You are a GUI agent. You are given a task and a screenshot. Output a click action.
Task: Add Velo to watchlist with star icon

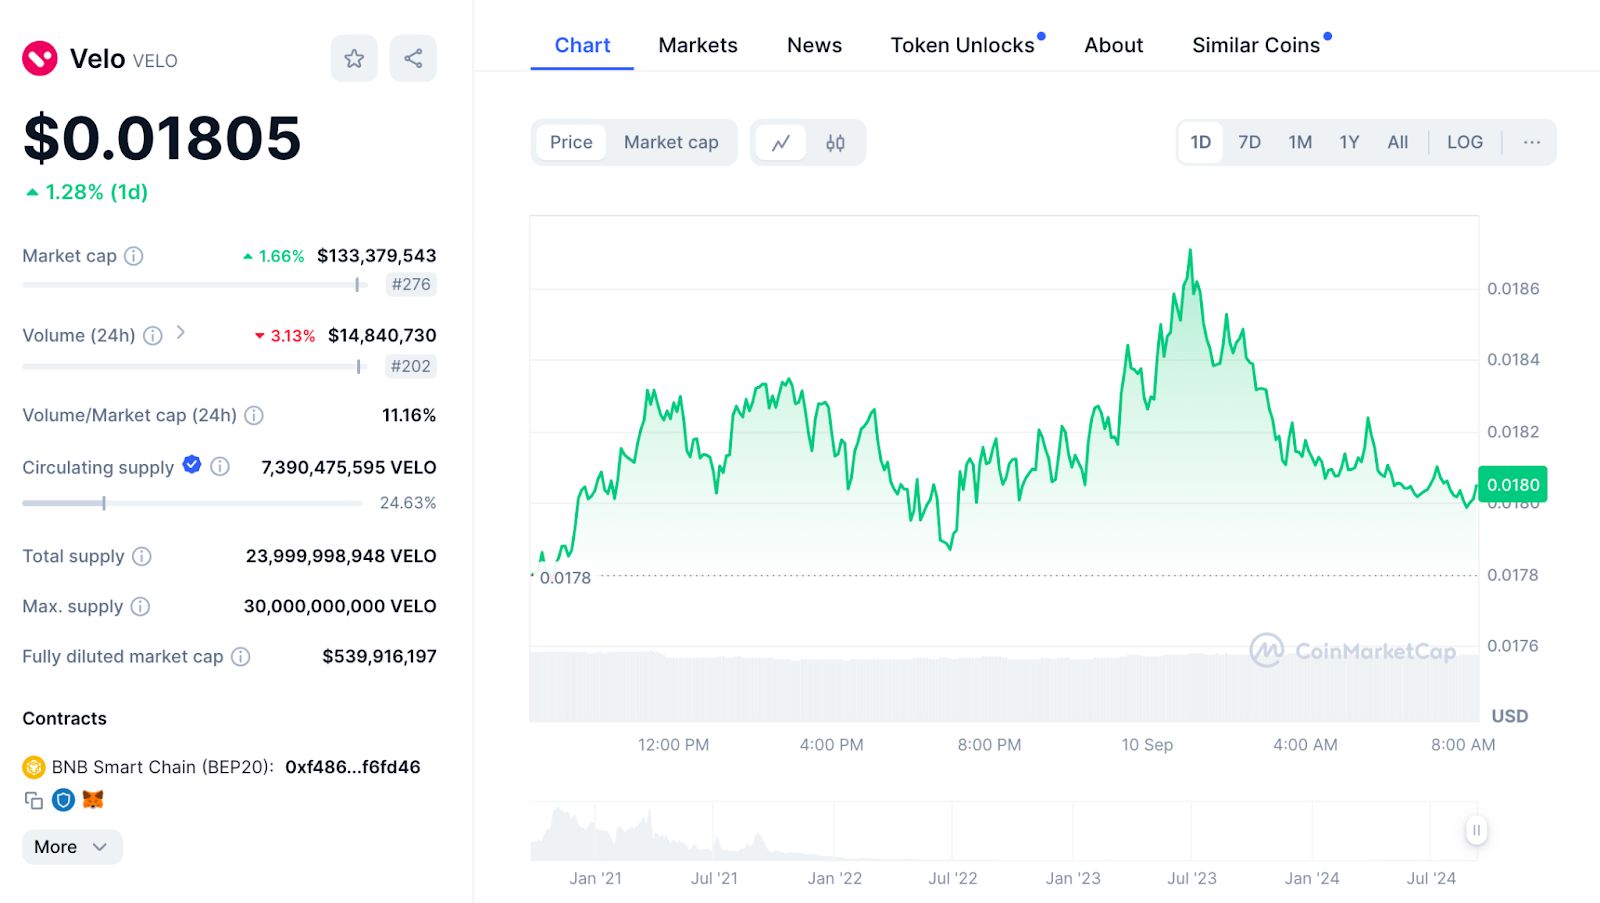coord(354,59)
